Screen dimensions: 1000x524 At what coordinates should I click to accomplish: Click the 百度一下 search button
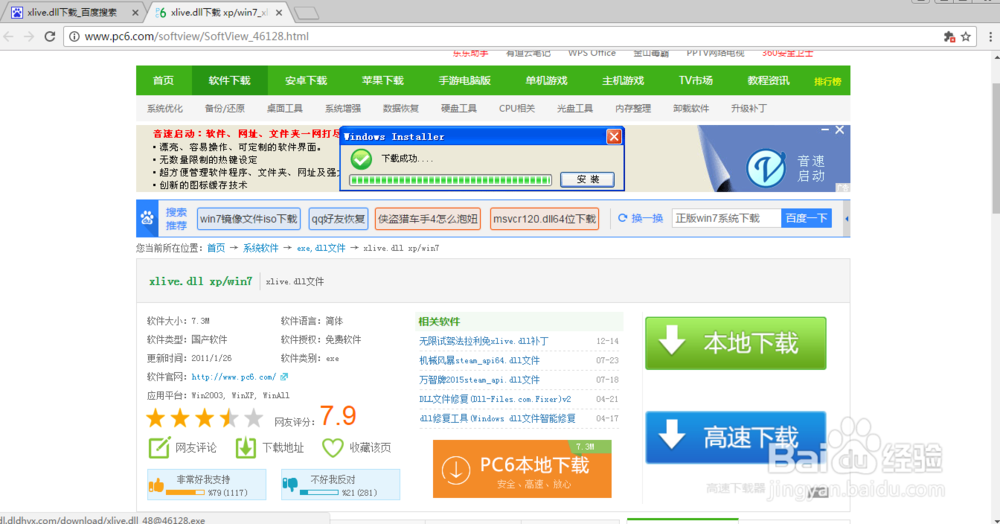[x=806, y=218]
